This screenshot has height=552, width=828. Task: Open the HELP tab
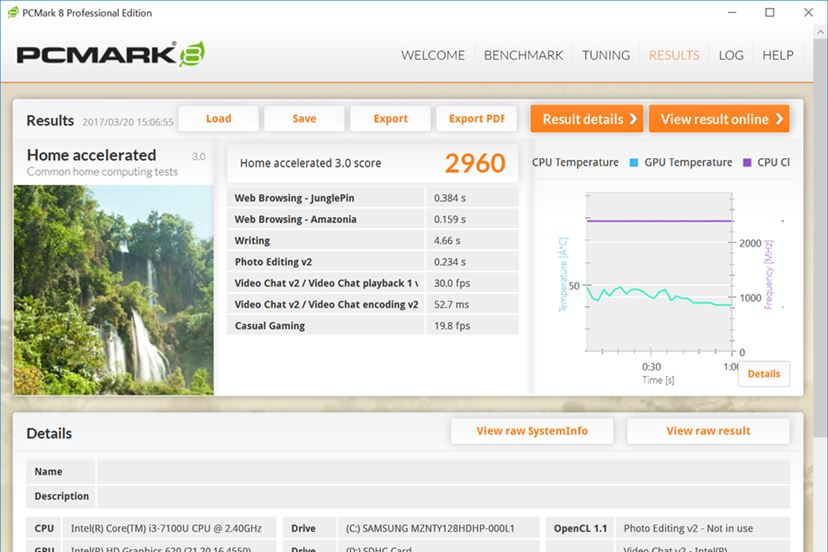[x=777, y=55]
